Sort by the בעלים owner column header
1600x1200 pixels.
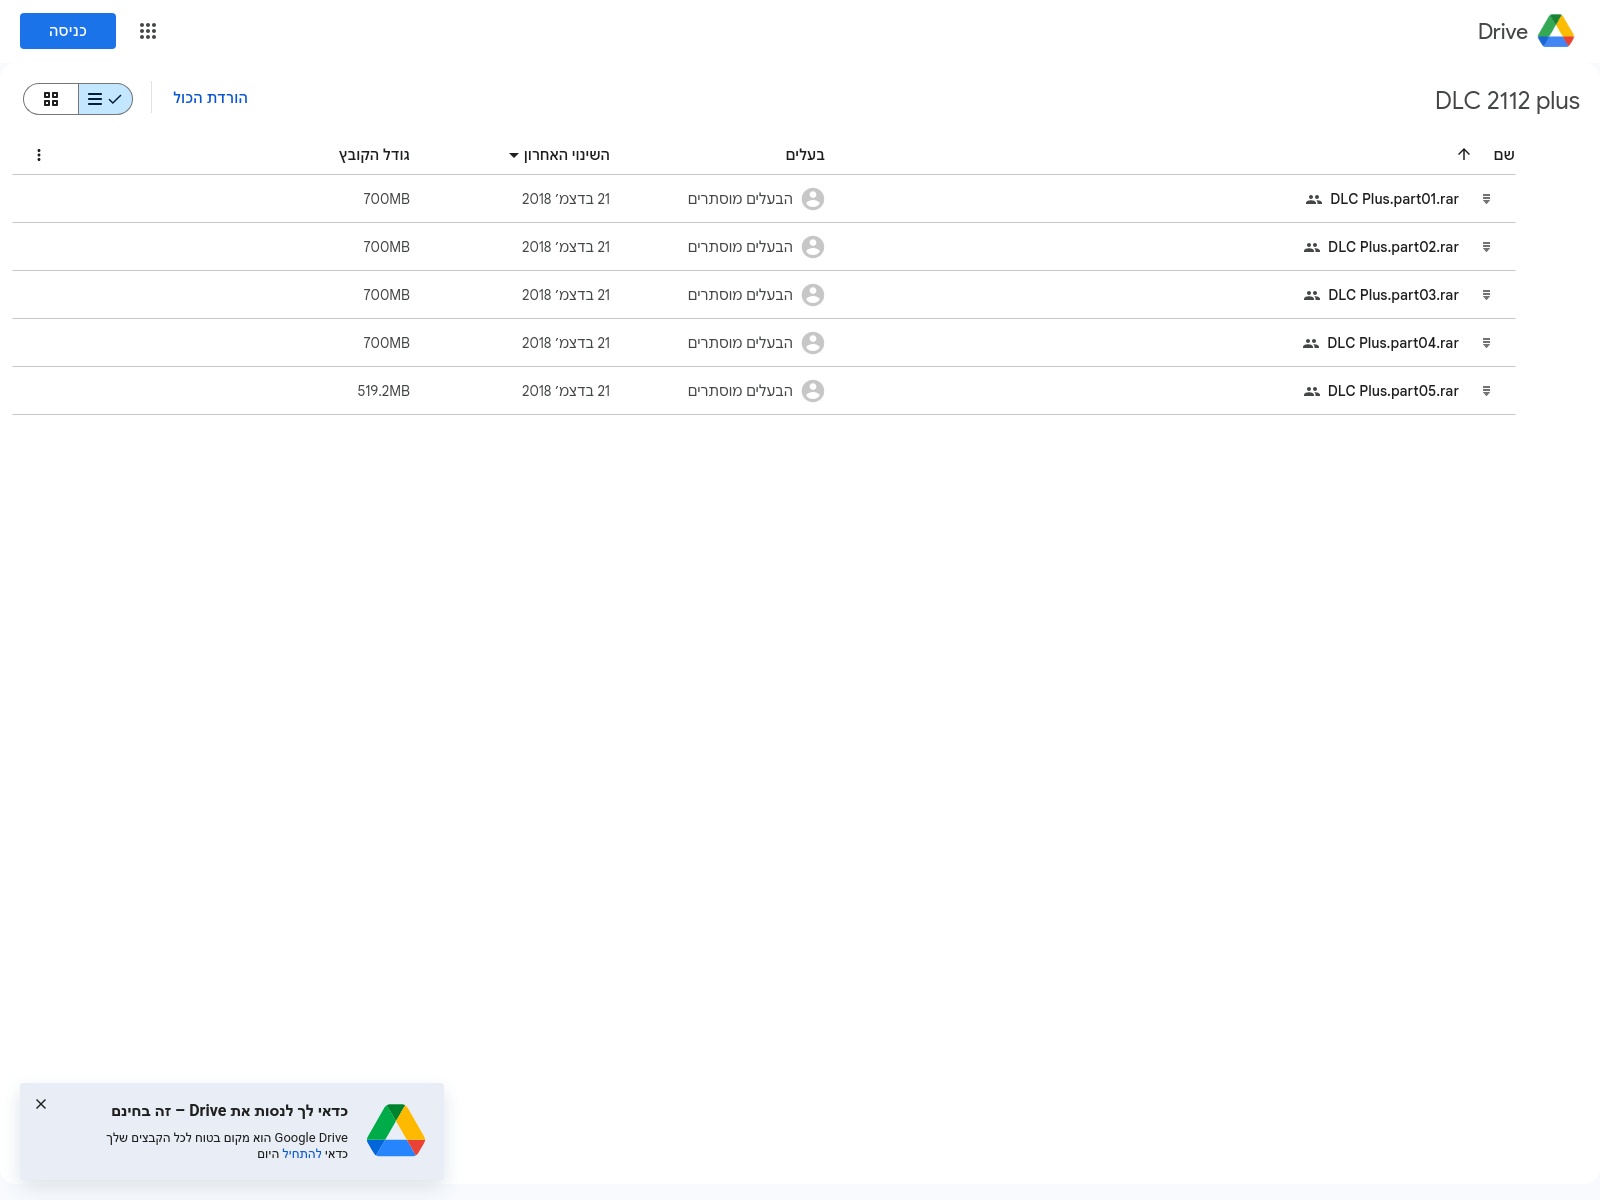[x=805, y=154]
